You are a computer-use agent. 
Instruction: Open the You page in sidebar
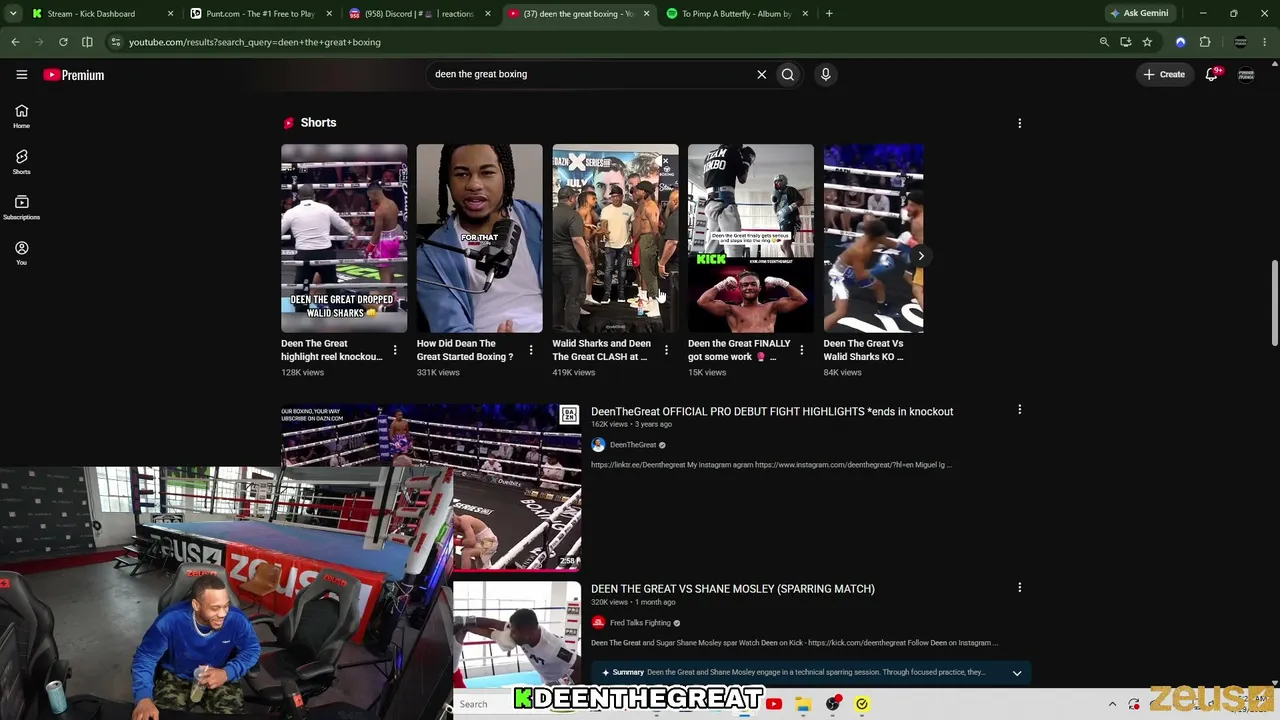[21, 253]
